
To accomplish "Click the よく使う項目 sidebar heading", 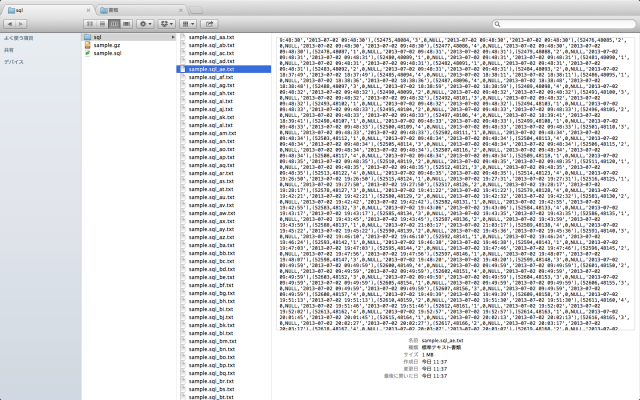I will tap(18, 38).
